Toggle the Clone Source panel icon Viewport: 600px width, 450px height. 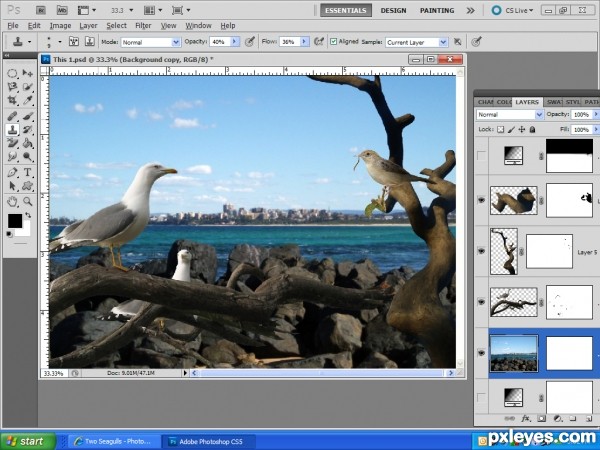pos(90,41)
